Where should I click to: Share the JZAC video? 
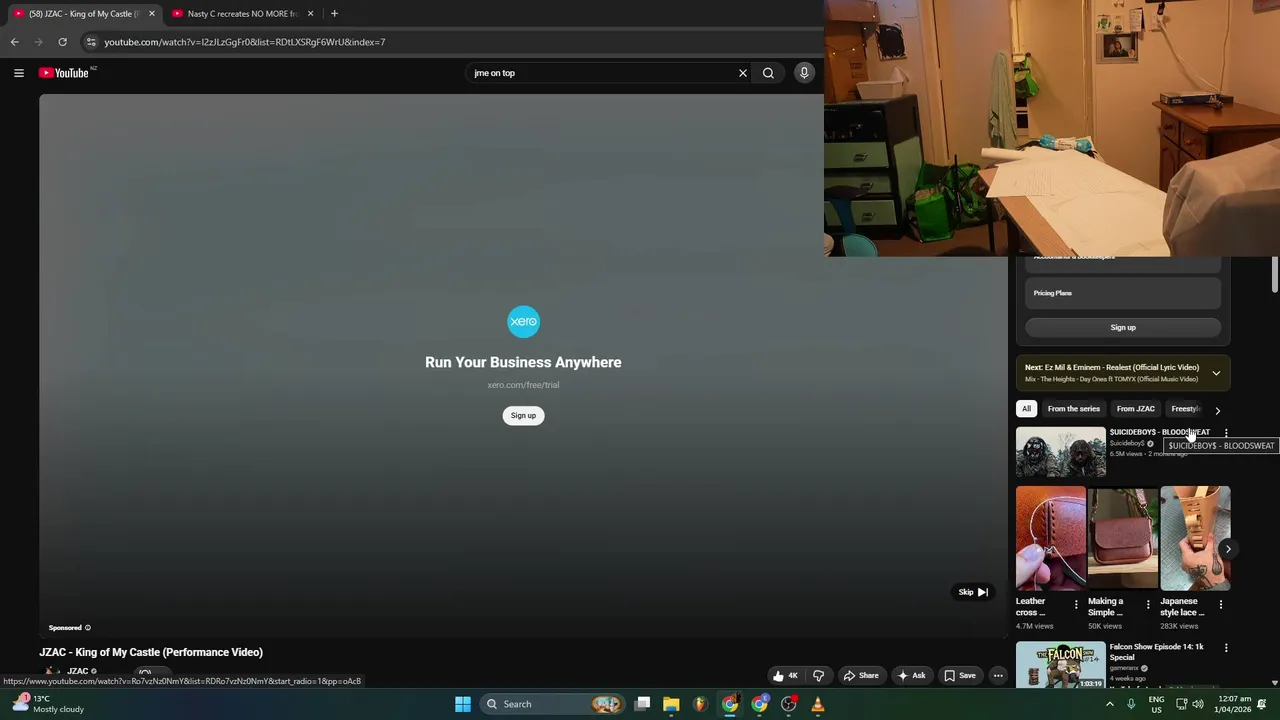coord(861,676)
